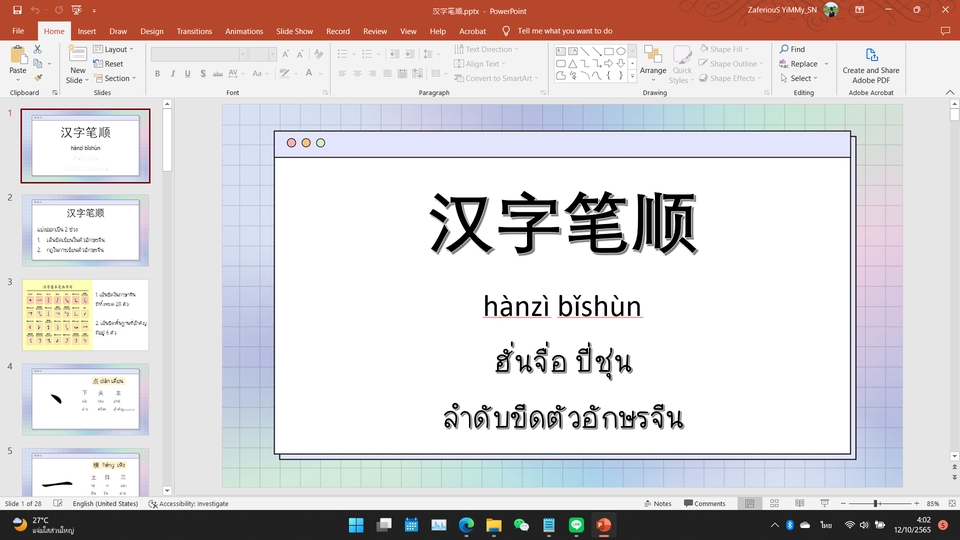Image resolution: width=960 pixels, height=540 pixels.
Task: Select the Rectangle shape in shapes gallery
Action: tap(609, 51)
